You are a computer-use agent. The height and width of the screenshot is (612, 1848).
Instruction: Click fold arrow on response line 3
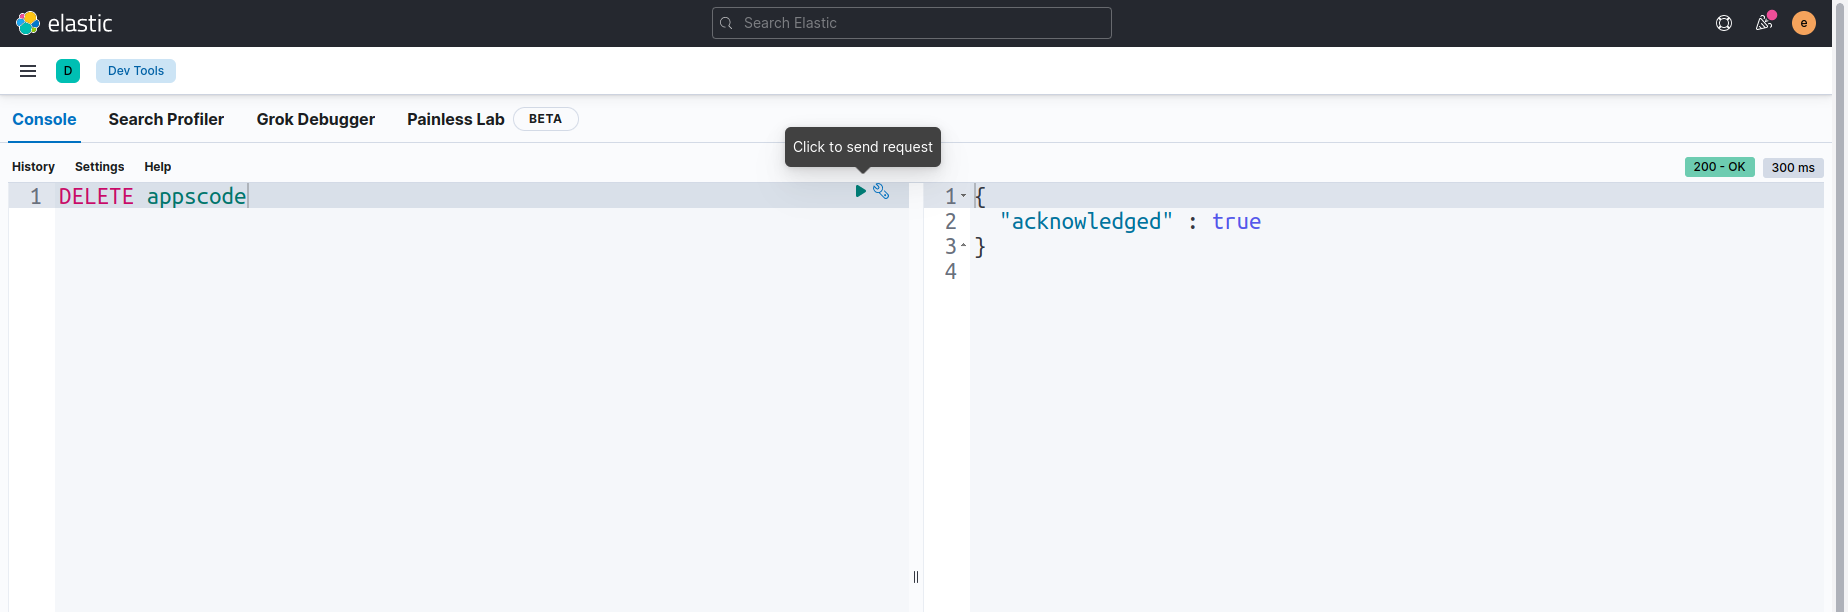tap(964, 246)
